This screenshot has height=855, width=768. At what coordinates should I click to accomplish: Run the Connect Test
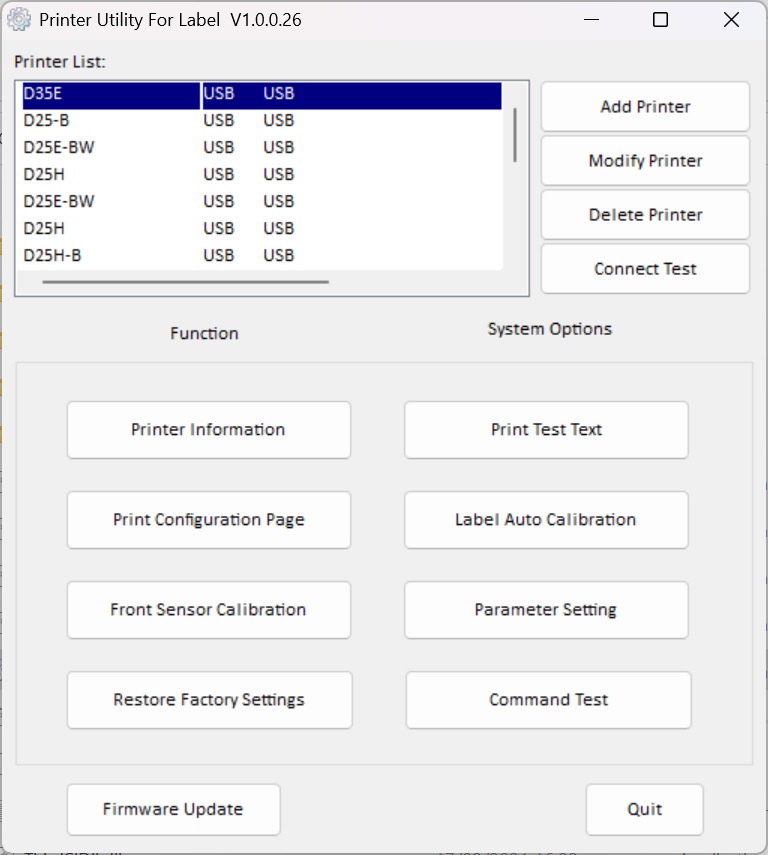[645, 269]
